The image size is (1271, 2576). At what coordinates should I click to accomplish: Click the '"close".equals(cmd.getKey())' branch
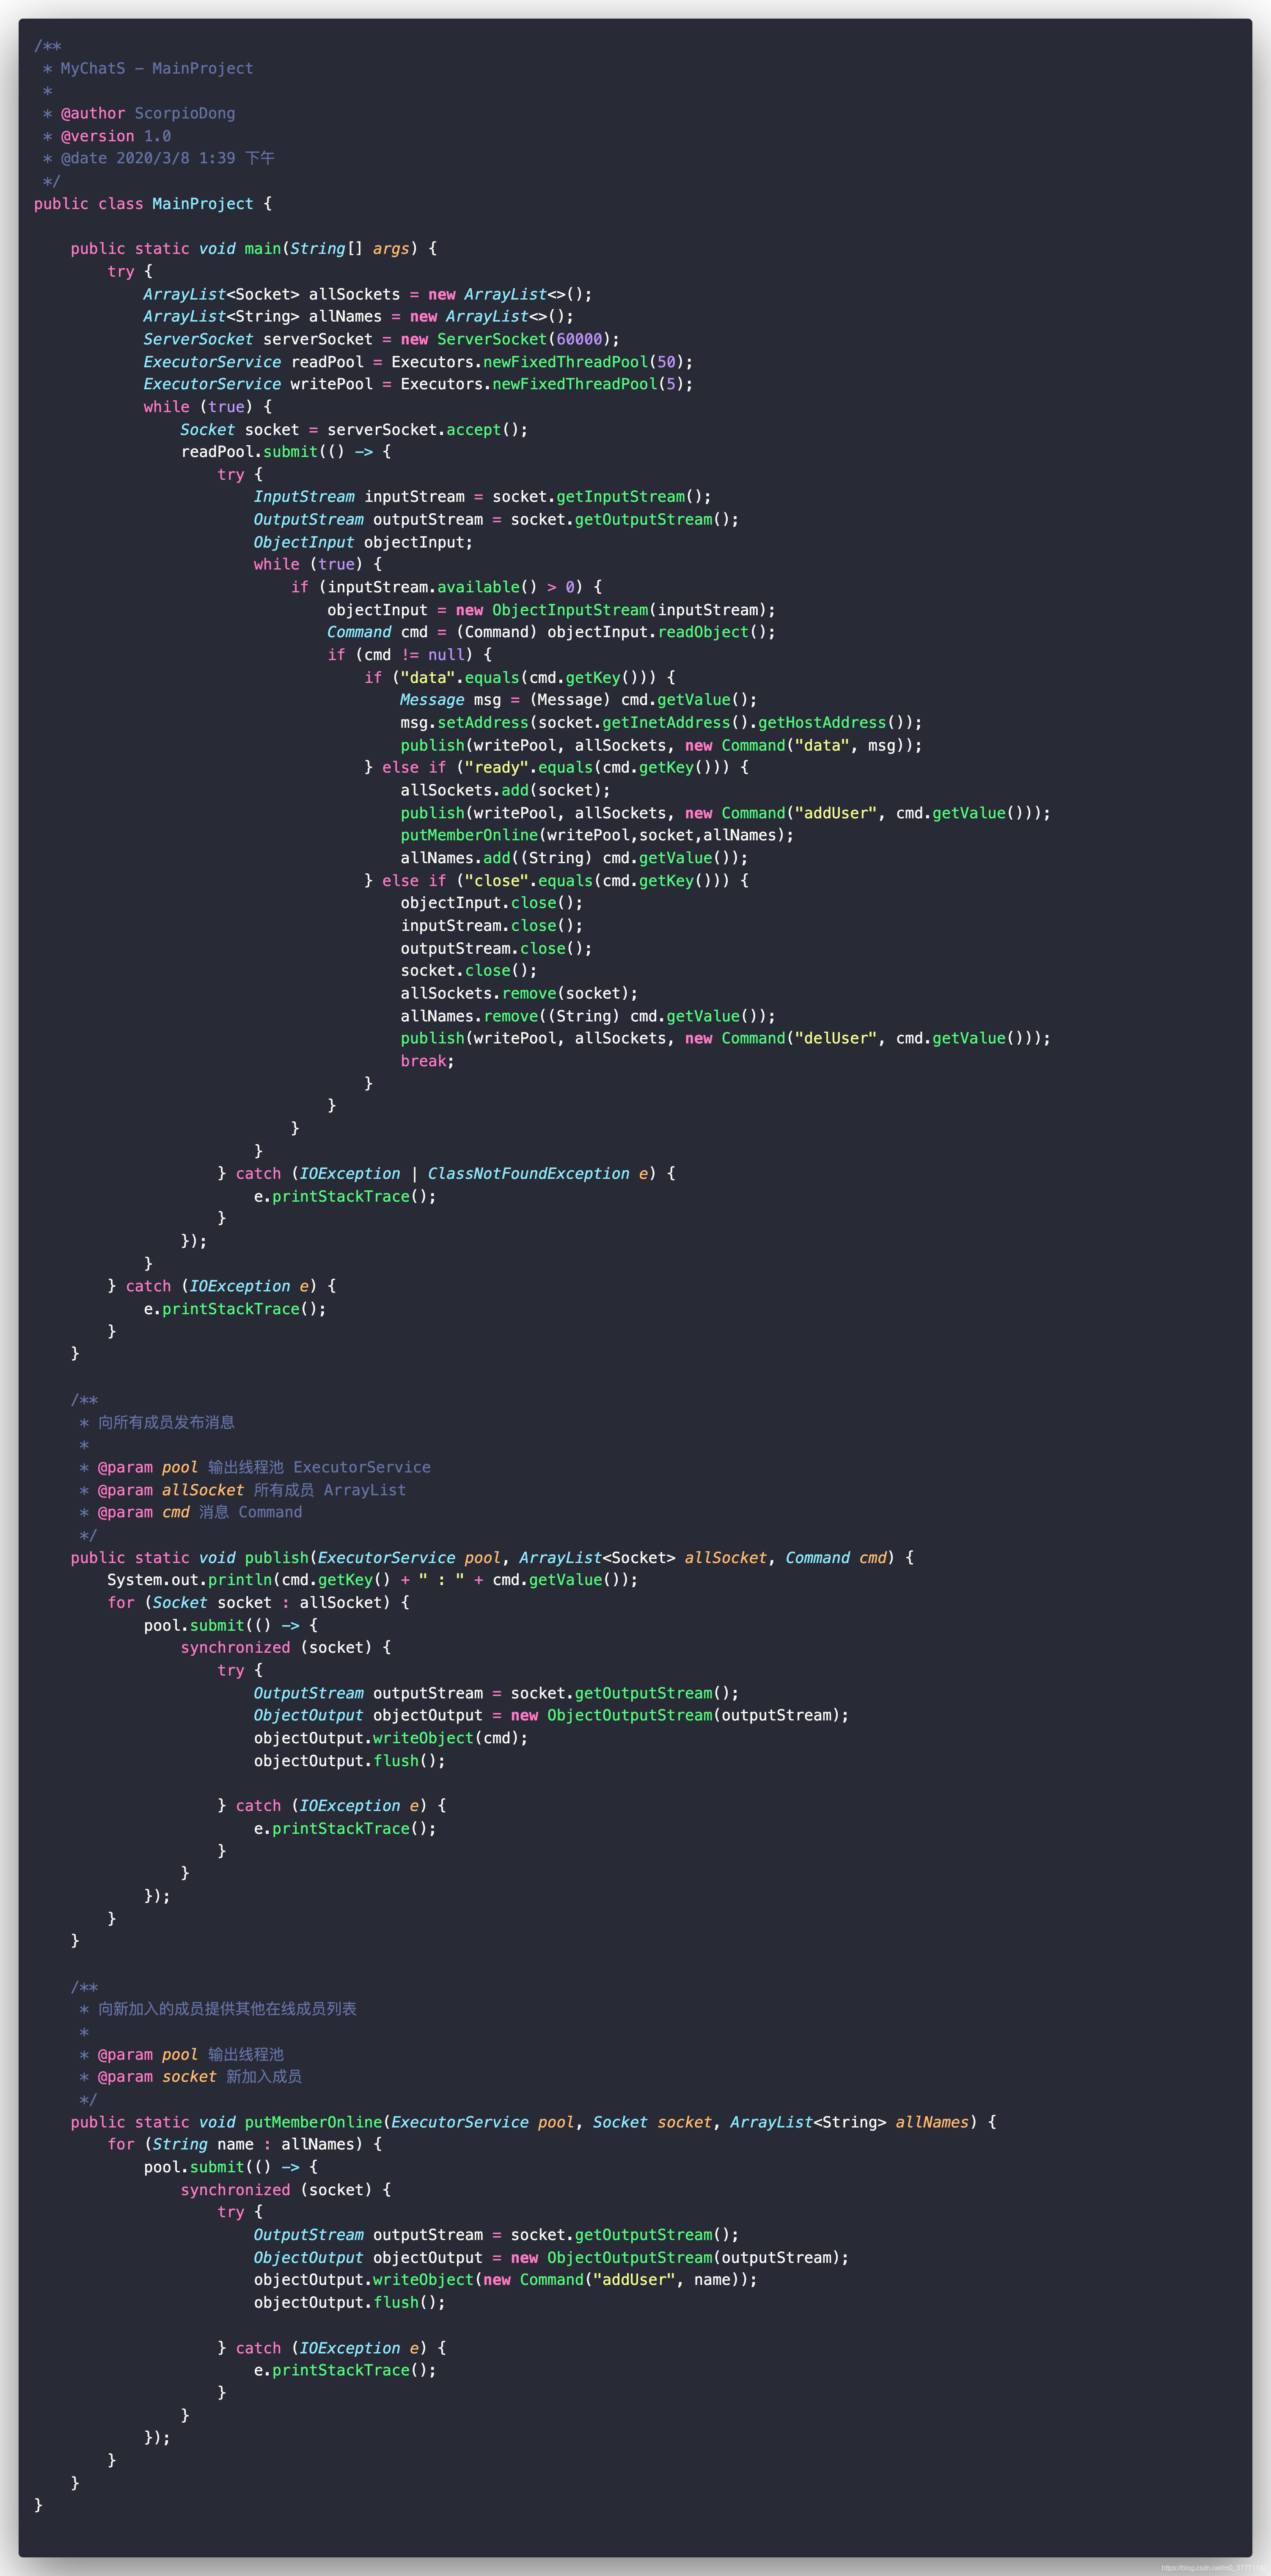[x=556, y=880]
